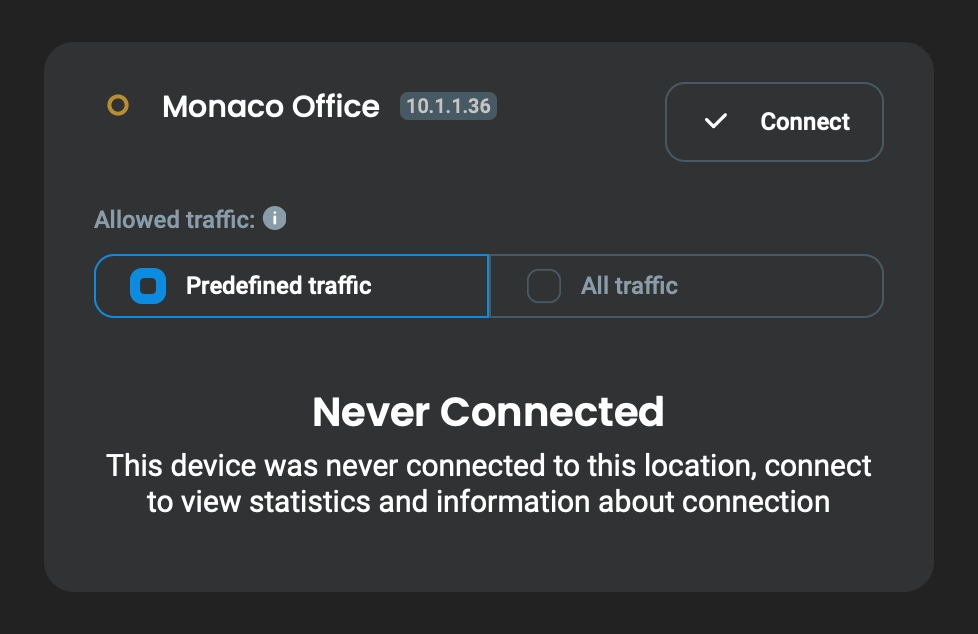Click the word "Monaco" in the title

pyautogui.click(x=222, y=106)
